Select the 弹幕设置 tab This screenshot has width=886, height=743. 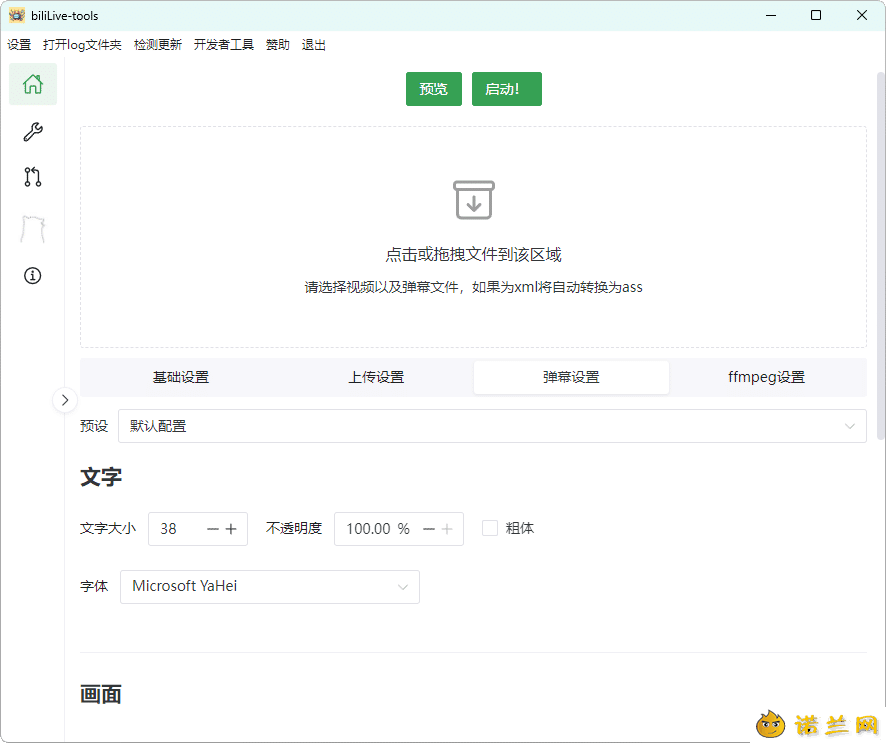[x=571, y=377]
